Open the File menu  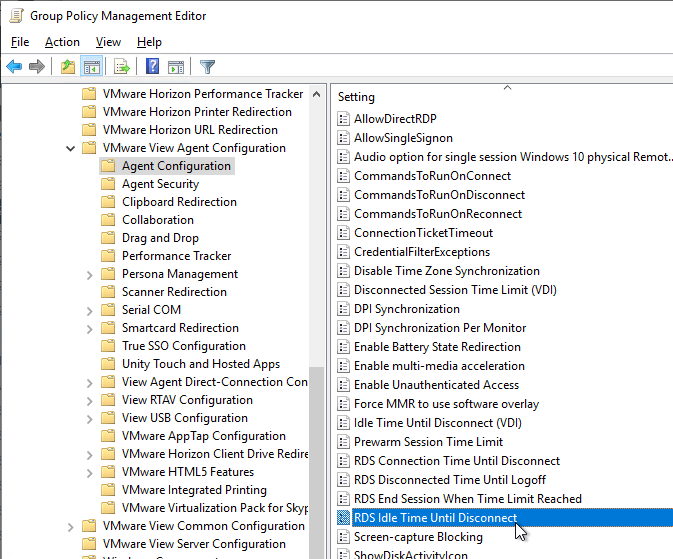click(x=20, y=42)
